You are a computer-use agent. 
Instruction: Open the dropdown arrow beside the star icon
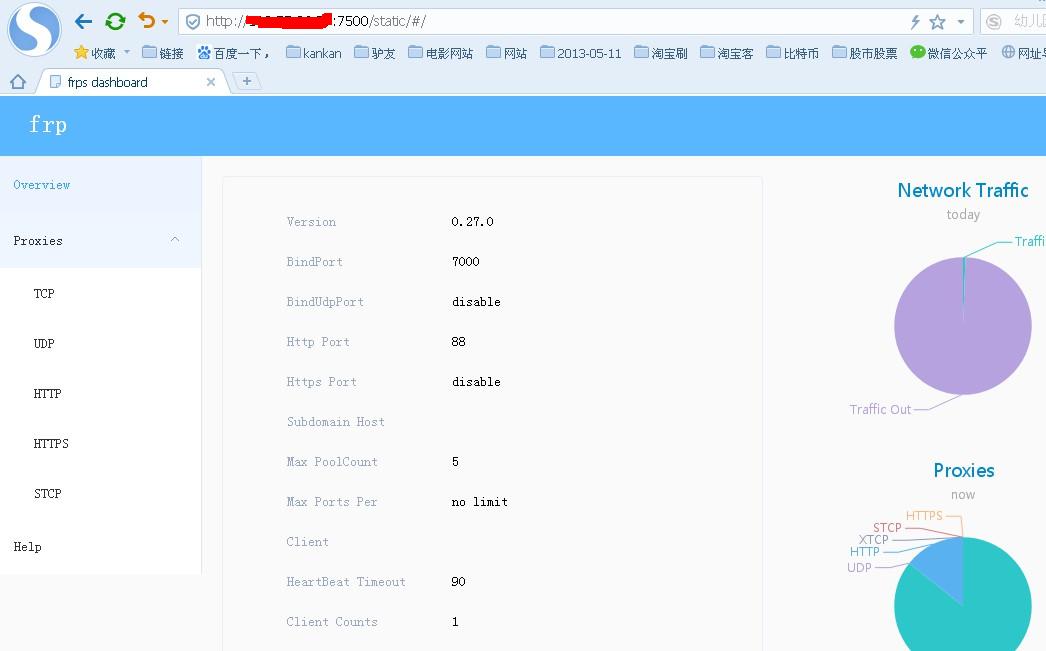pos(960,22)
